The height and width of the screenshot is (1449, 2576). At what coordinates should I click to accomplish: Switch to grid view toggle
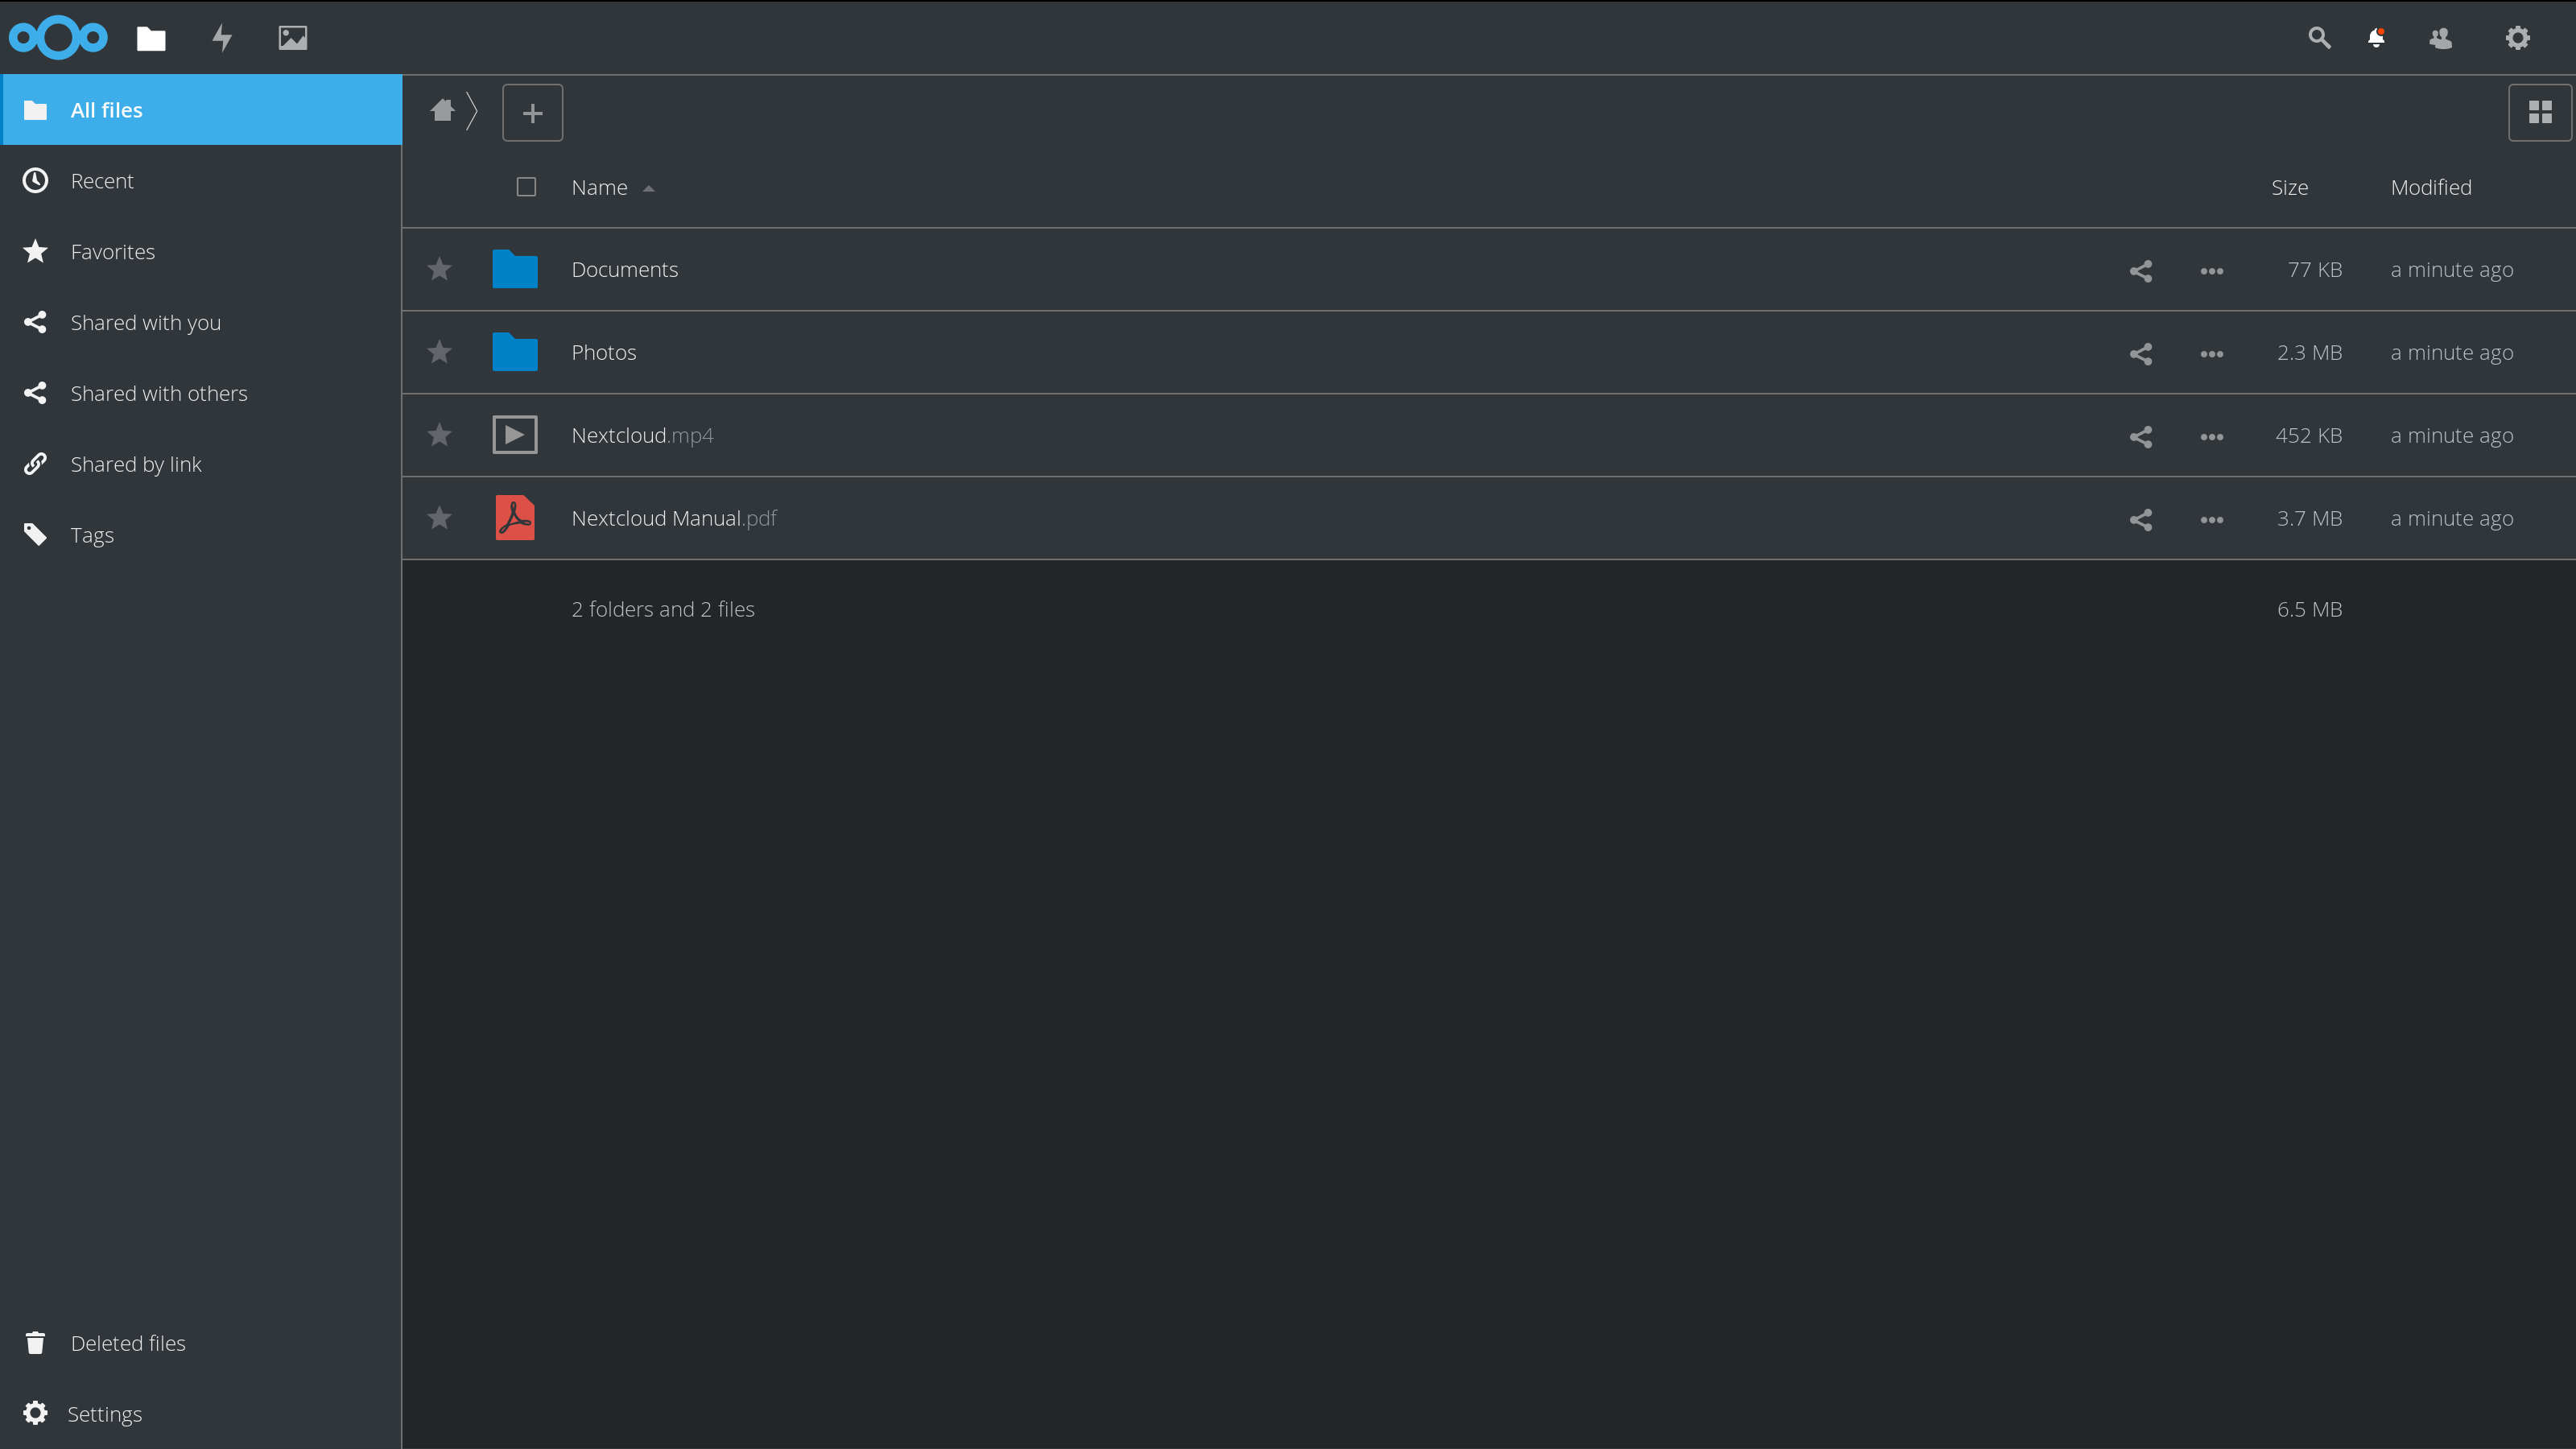(x=2540, y=113)
